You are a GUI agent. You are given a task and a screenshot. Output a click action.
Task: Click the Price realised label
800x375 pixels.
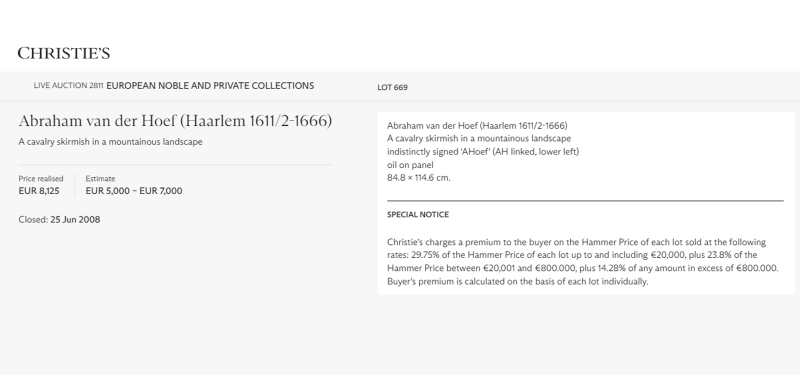(41, 179)
